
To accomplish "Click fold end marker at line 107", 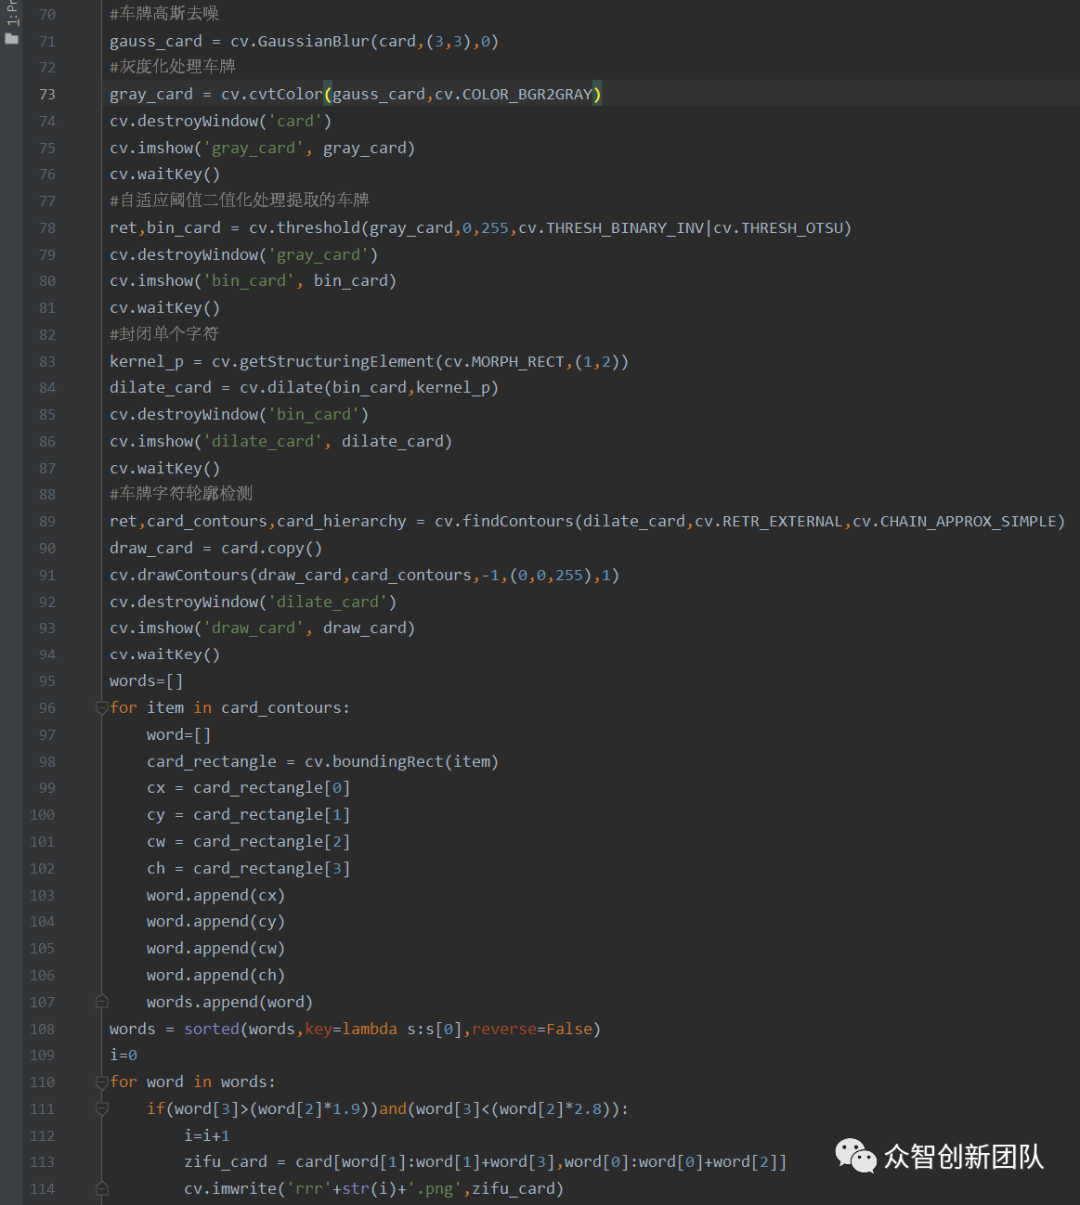I will click(x=101, y=1002).
